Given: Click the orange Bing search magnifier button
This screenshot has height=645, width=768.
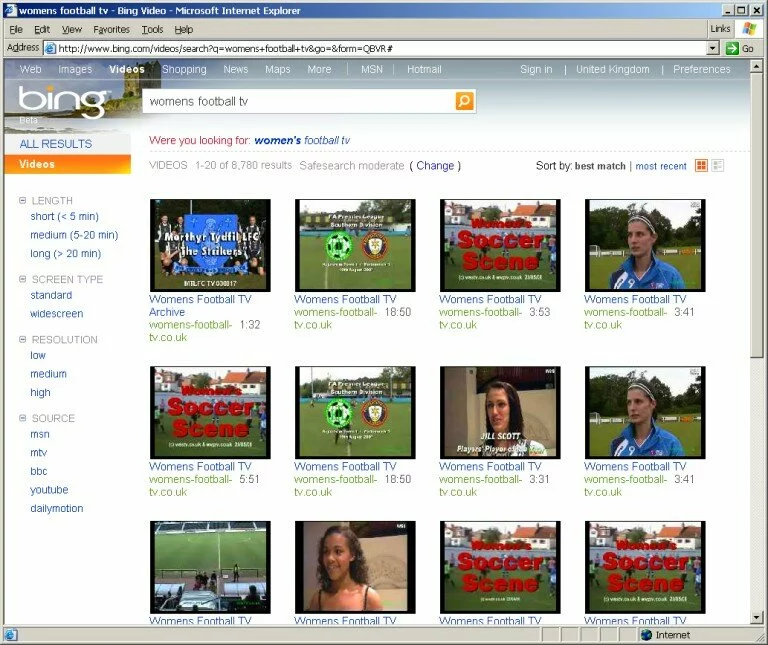Looking at the screenshot, I should [464, 101].
